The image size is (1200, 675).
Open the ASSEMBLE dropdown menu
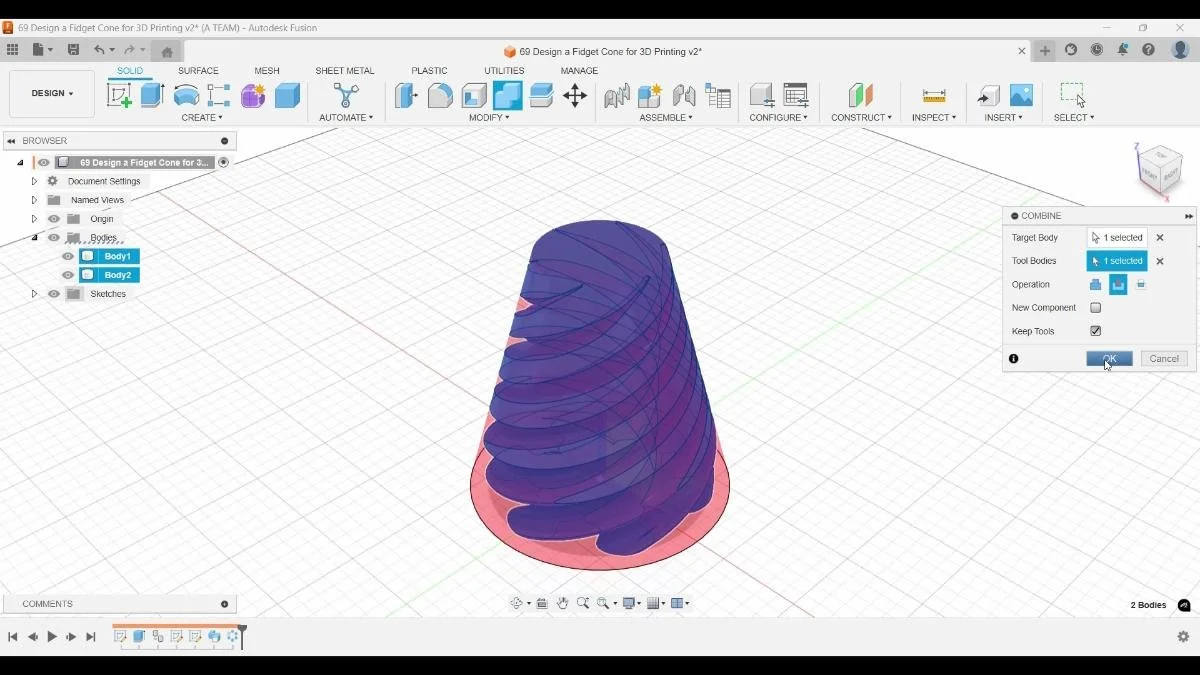point(666,118)
